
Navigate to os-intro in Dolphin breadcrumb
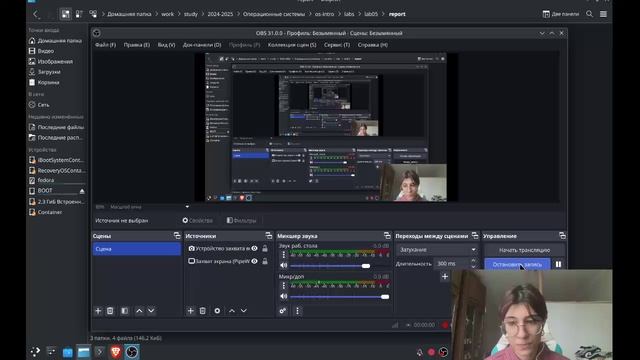click(324, 14)
